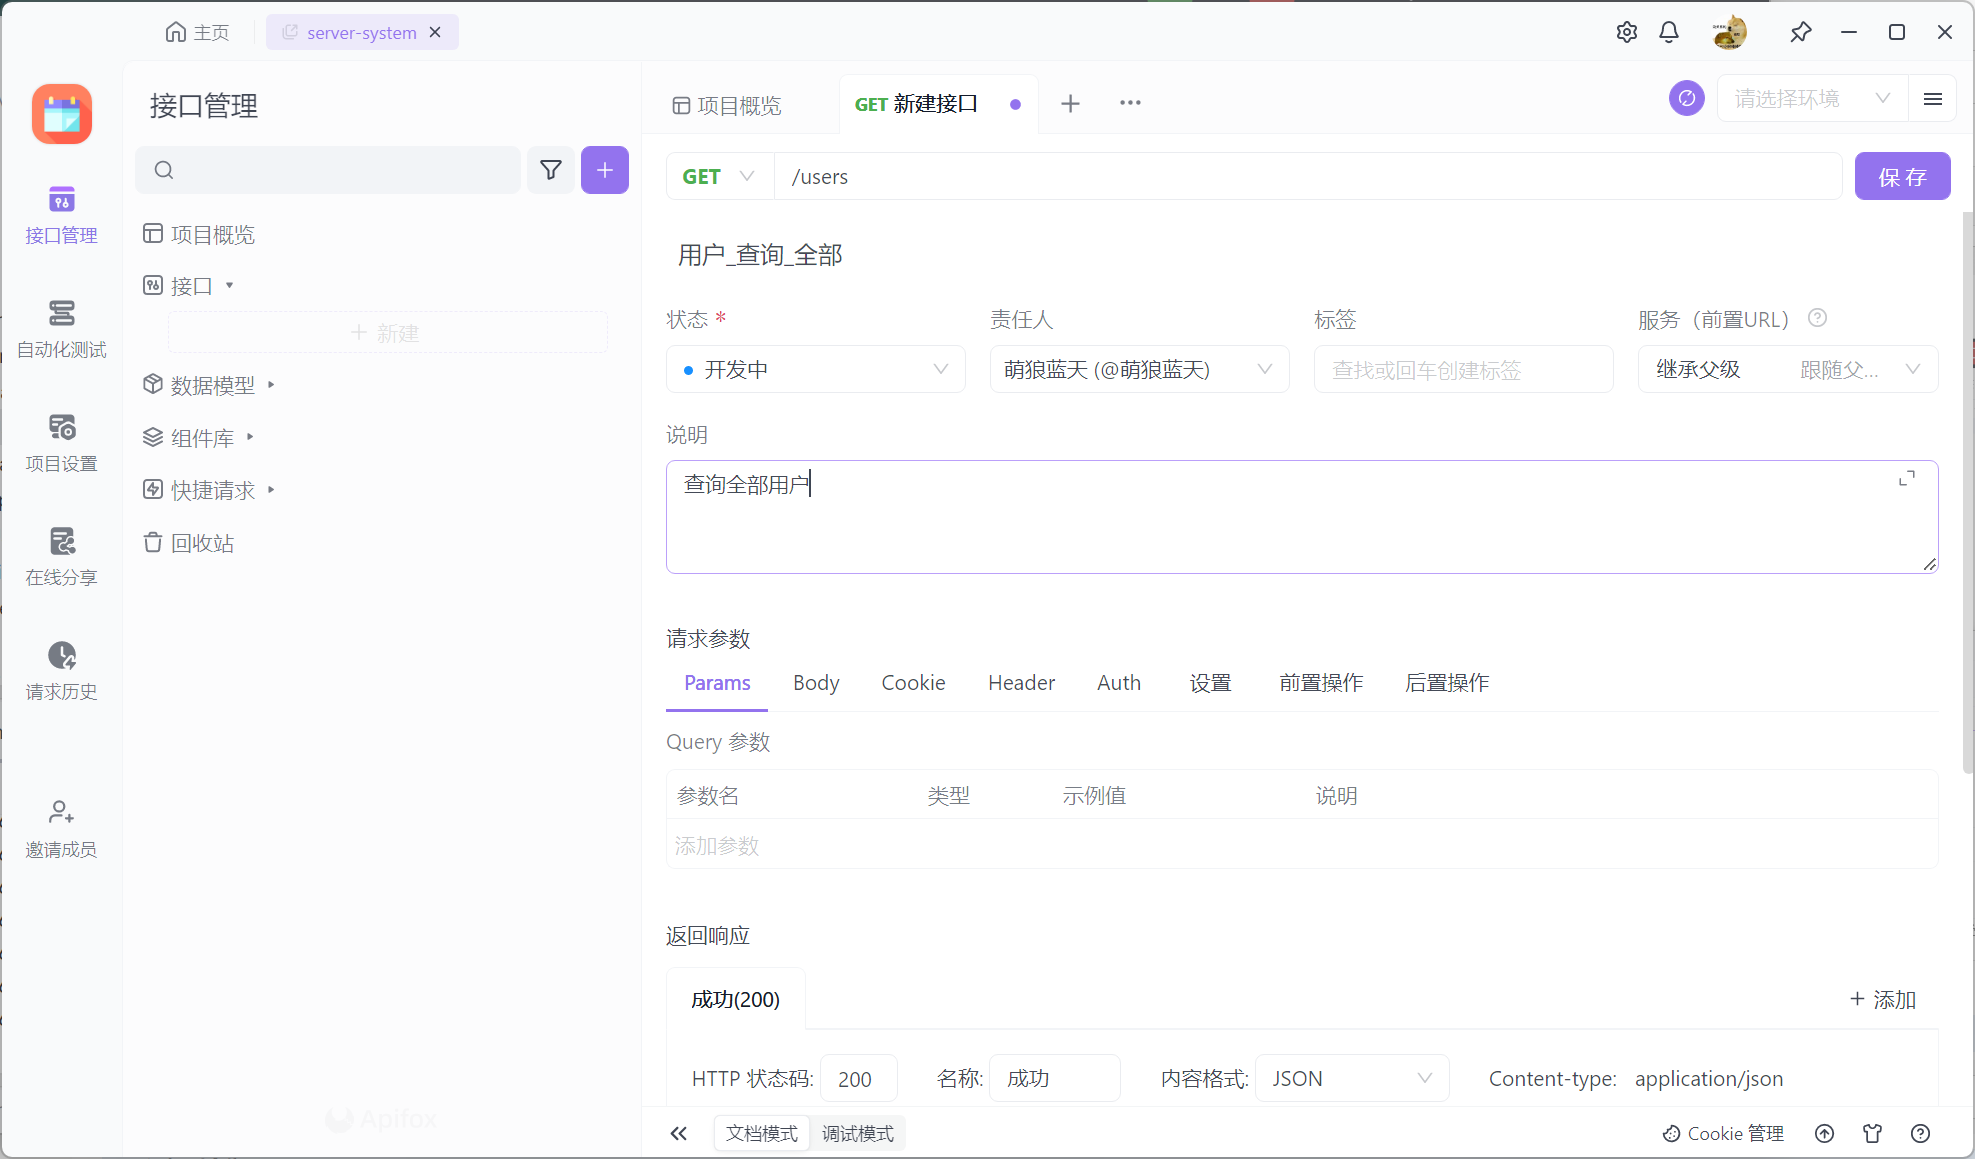The width and height of the screenshot is (1975, 1159).
Task: Go to 主页 home tab
Action: tap(197, 32)
